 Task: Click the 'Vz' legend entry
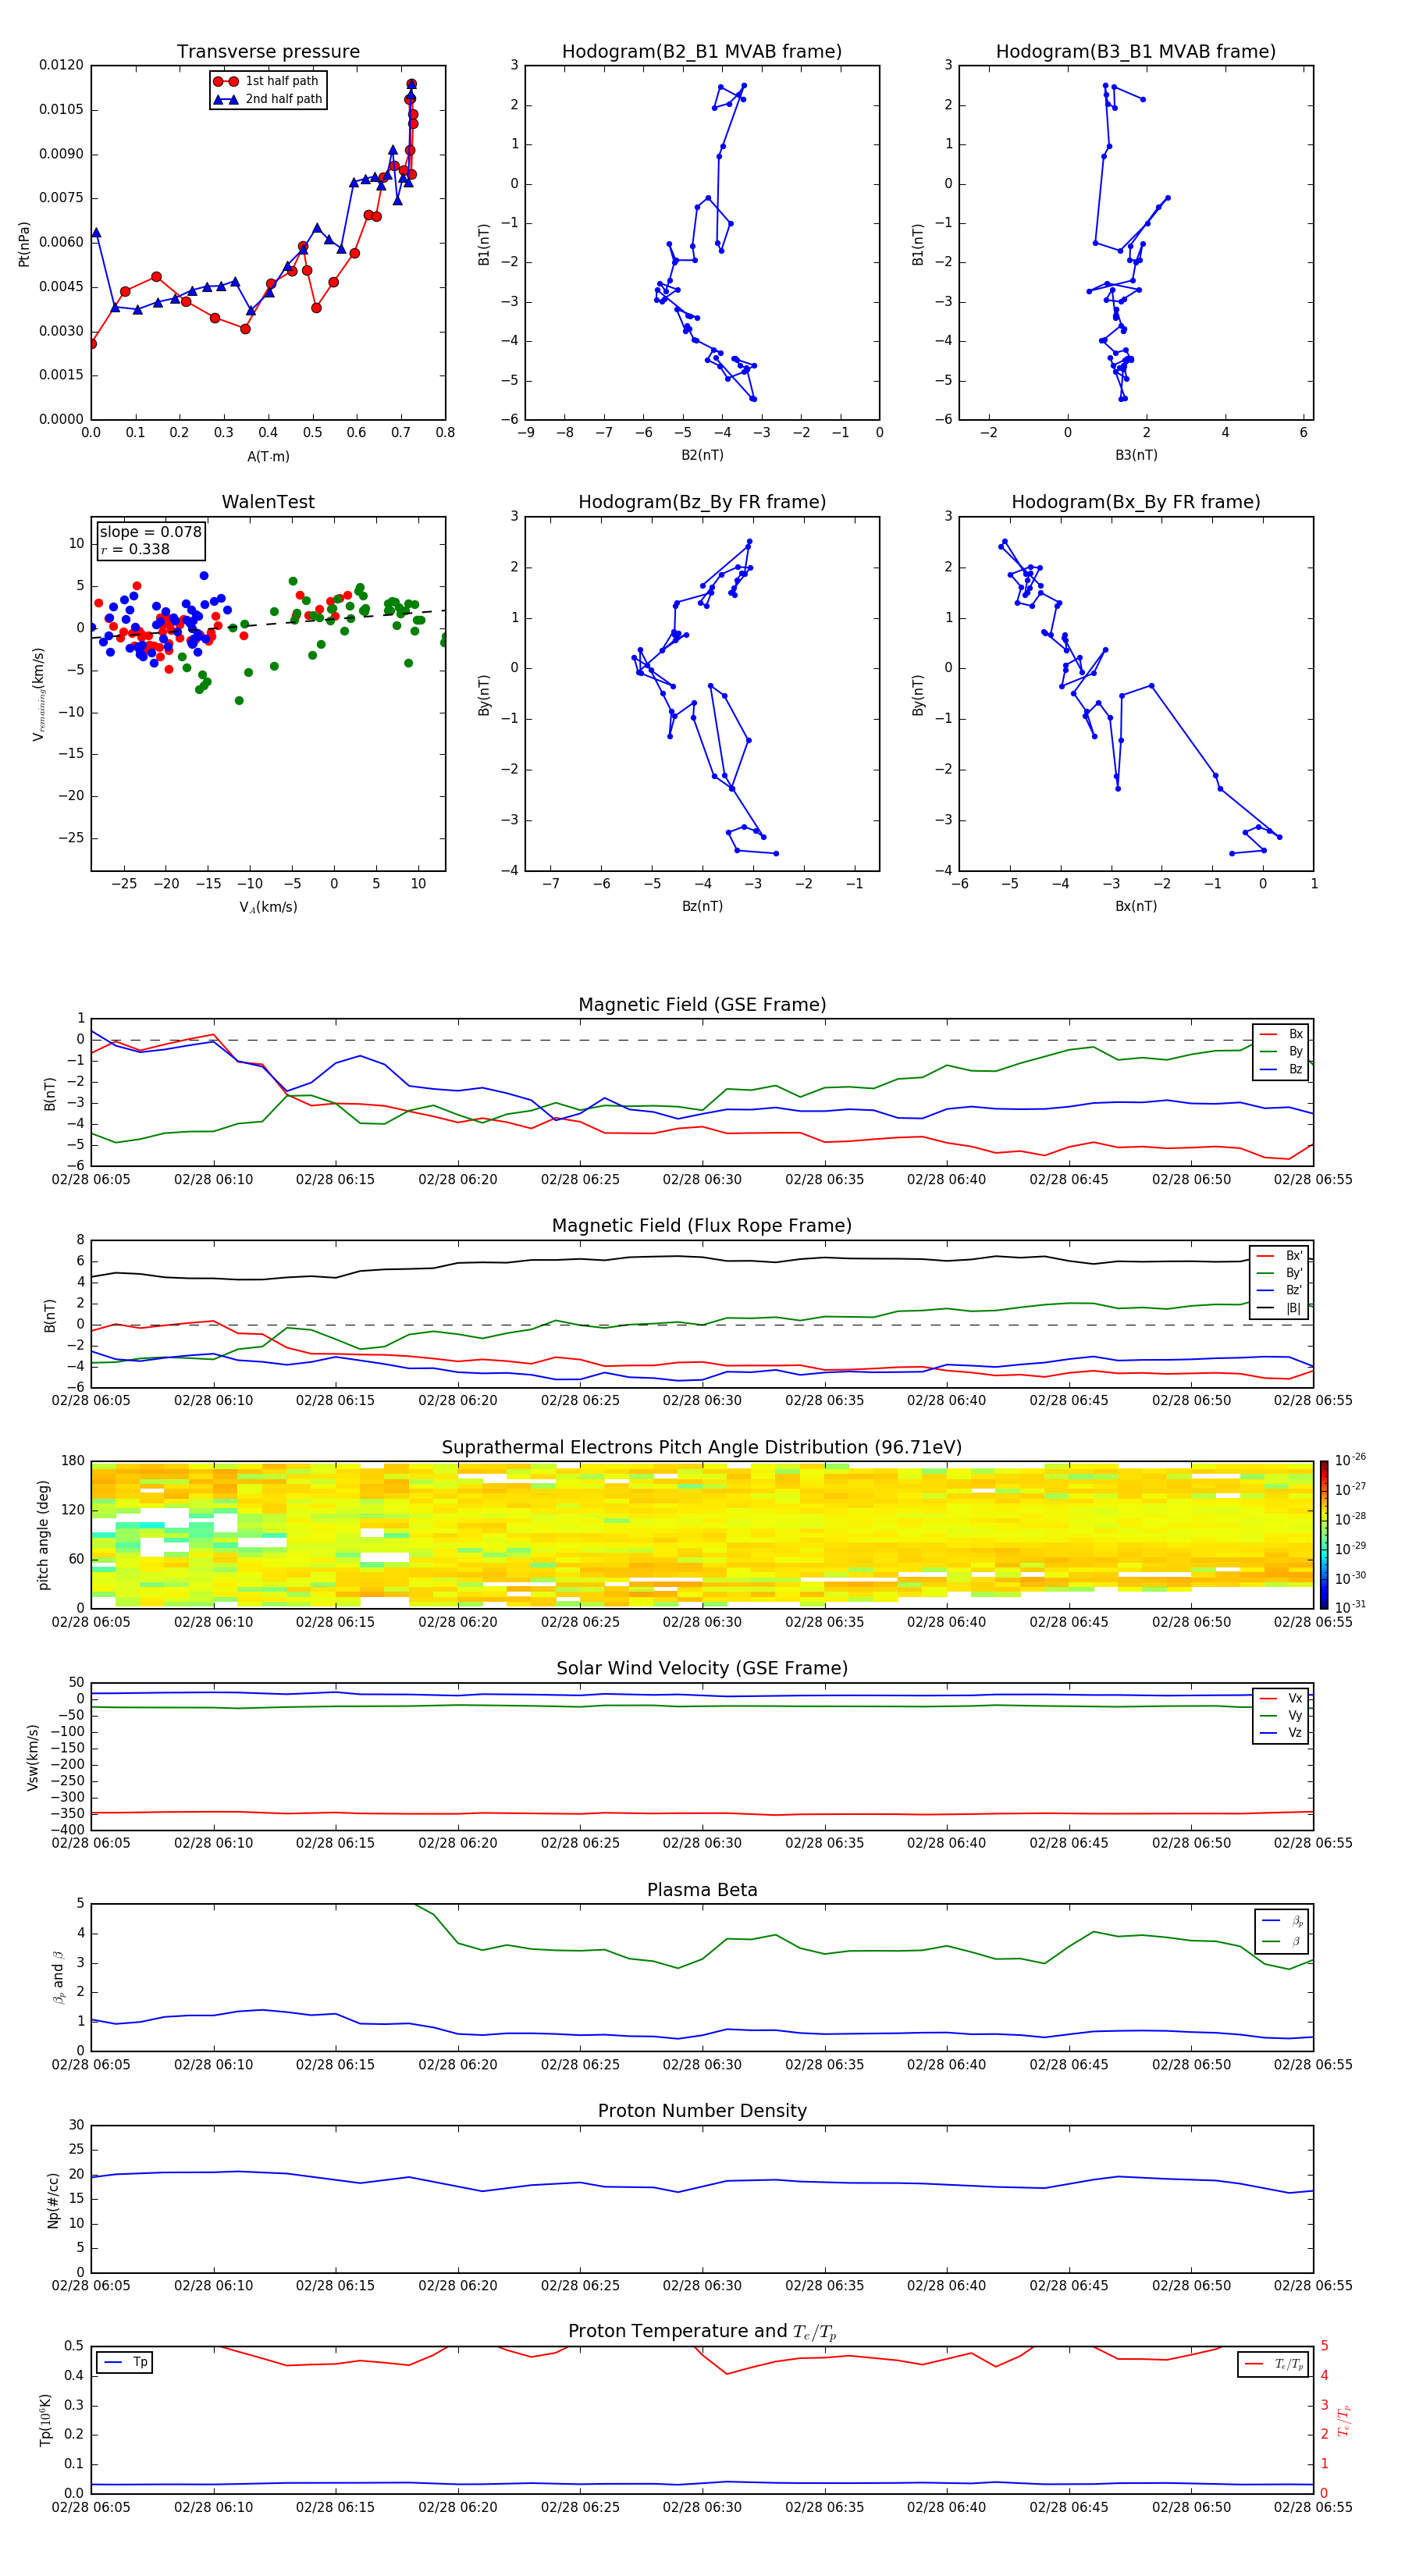[x=1281, y=1733]
